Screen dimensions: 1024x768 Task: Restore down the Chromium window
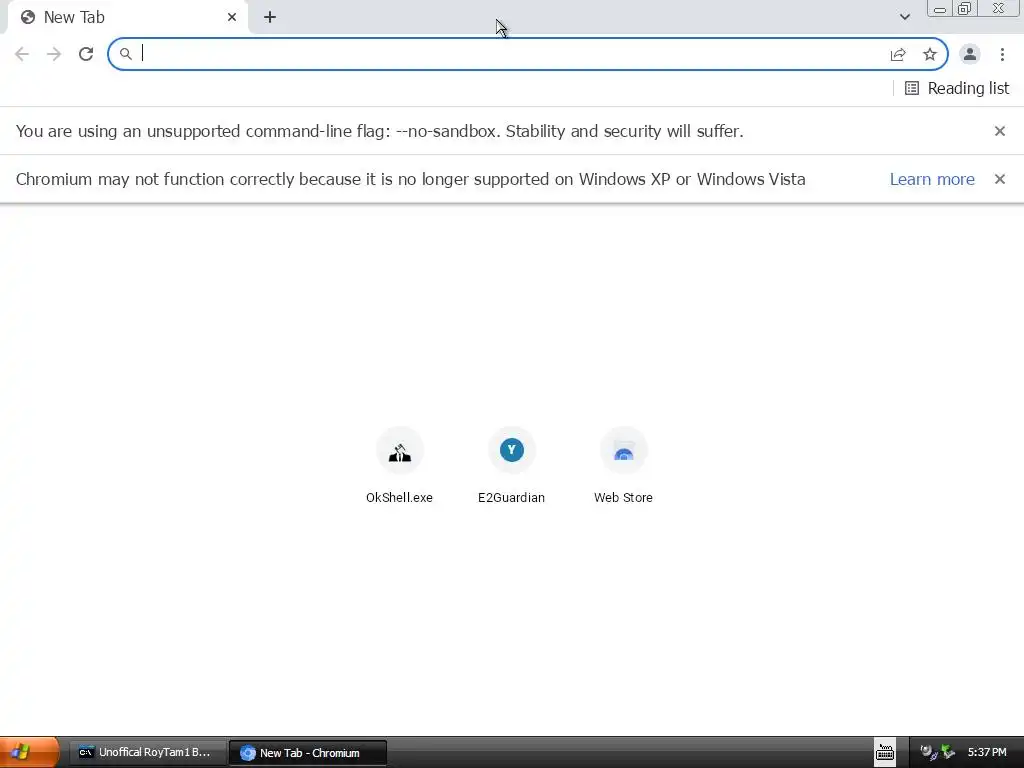pyautogui.click(x=965, y=8)
